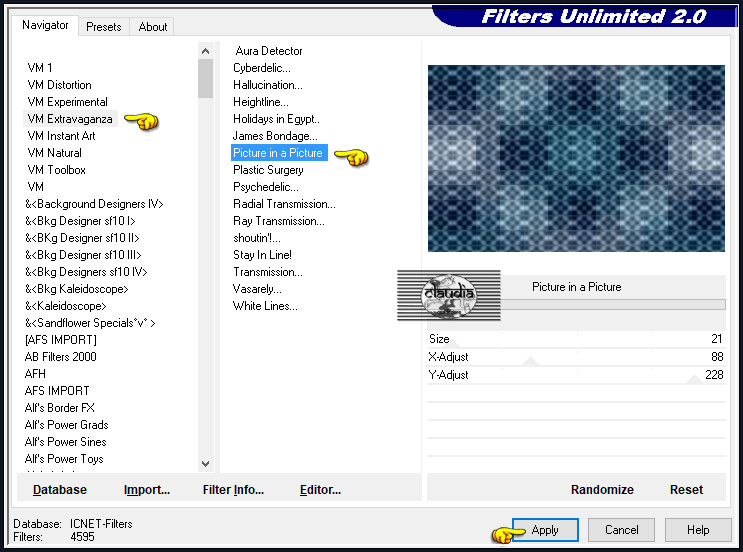Image resolution: width=743 pixels, height=552 pixels.
Task: Choose Picture in a Picture filter
Action: coord(279,153)
